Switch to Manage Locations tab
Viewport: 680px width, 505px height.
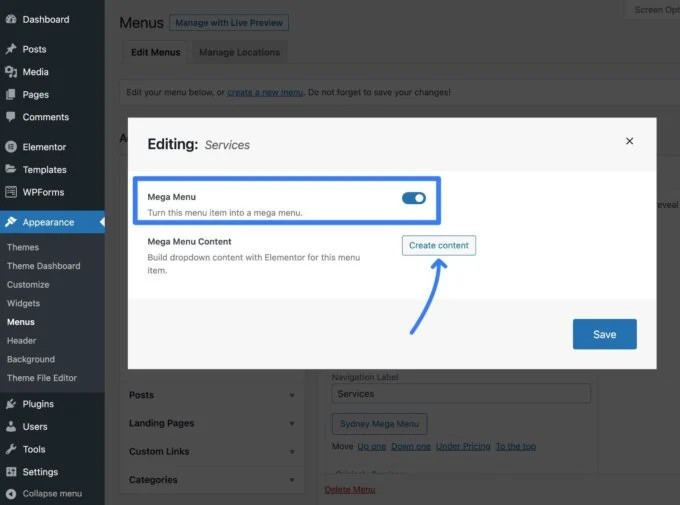coord(239,52)
